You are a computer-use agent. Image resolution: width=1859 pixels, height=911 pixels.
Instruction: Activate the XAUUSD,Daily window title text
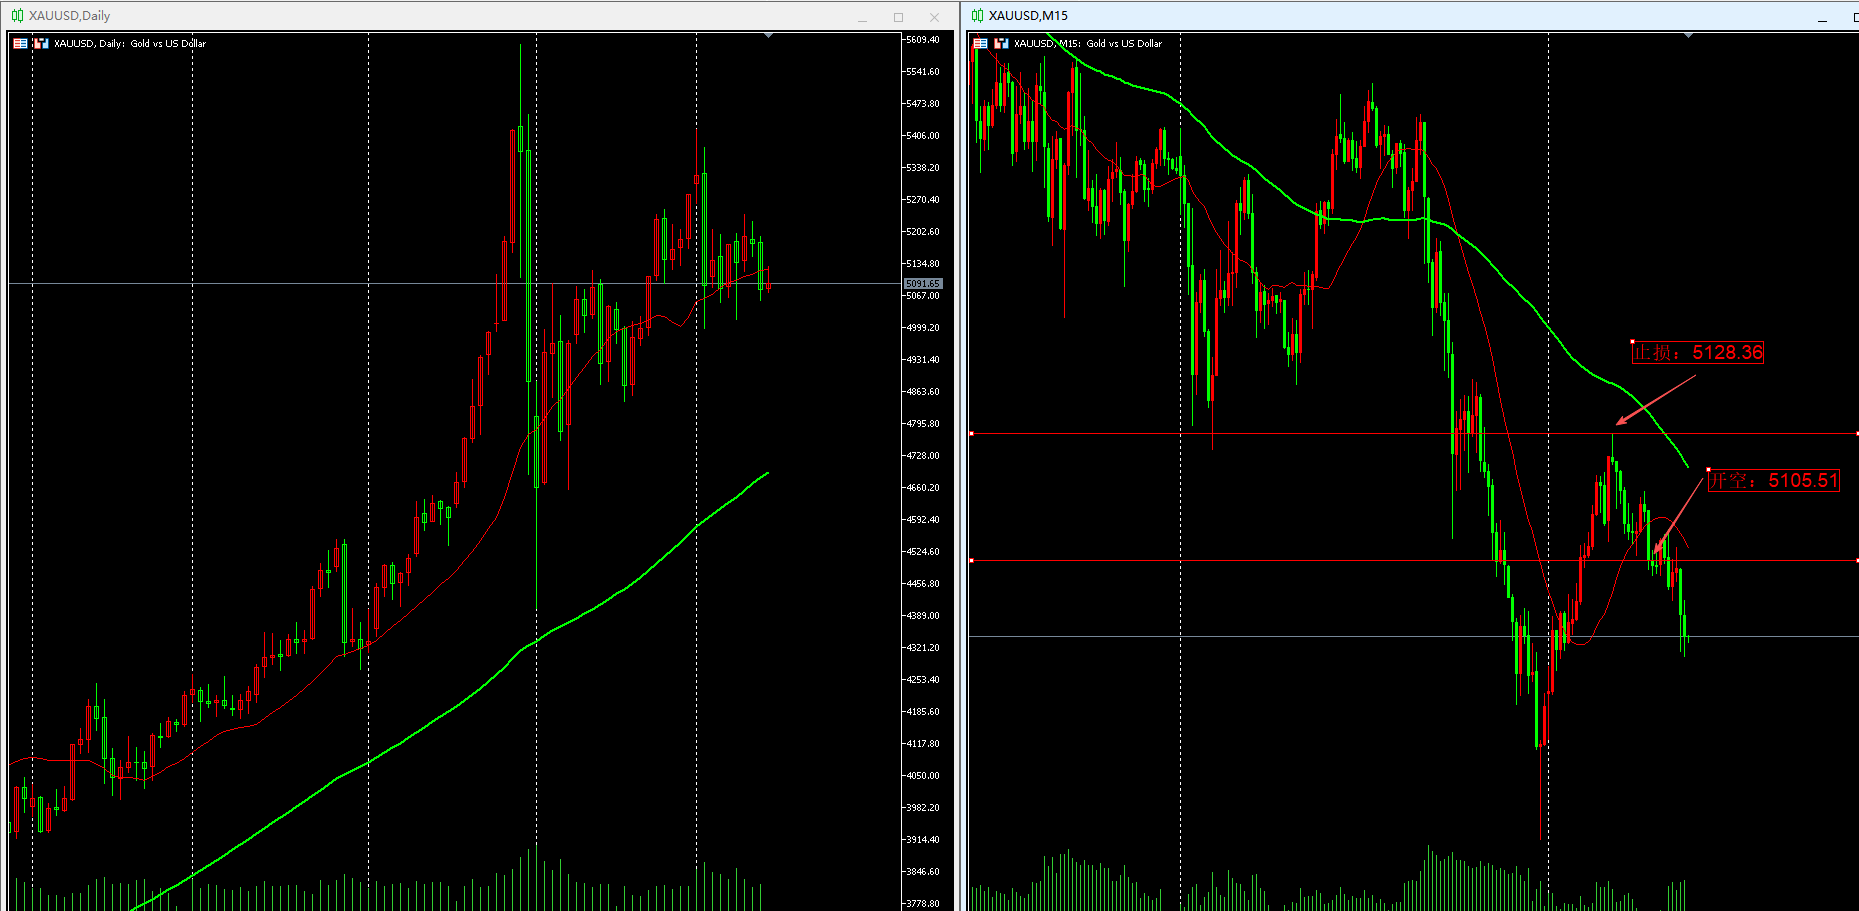coord(69,16)
